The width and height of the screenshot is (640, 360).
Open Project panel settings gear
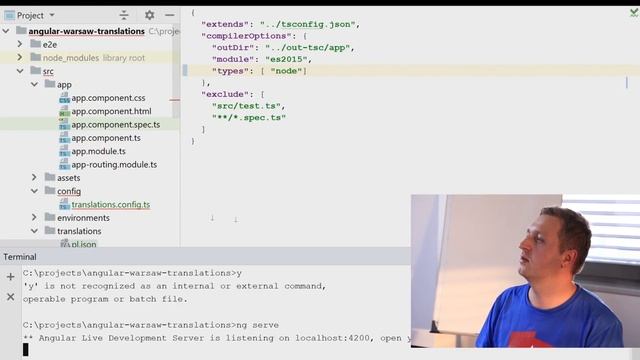tap(149, 15)
